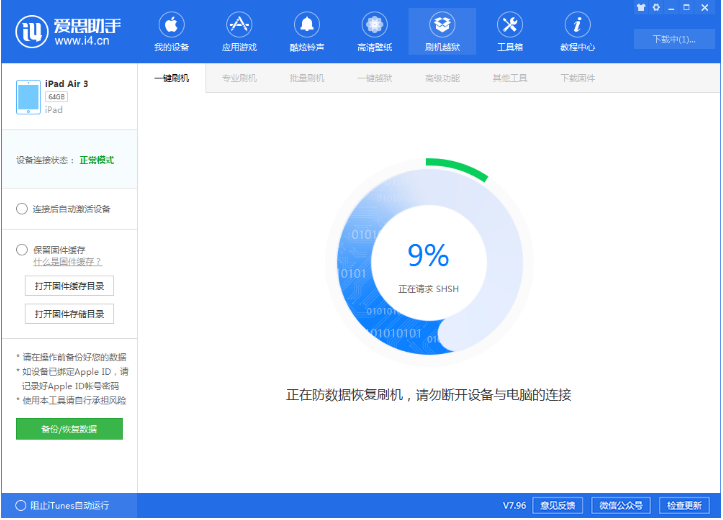Image resolution: width=723 pixels, height=520 pixels.
Task: Open 教程中心 tutorial center icon
Action: tap(577, 32)
